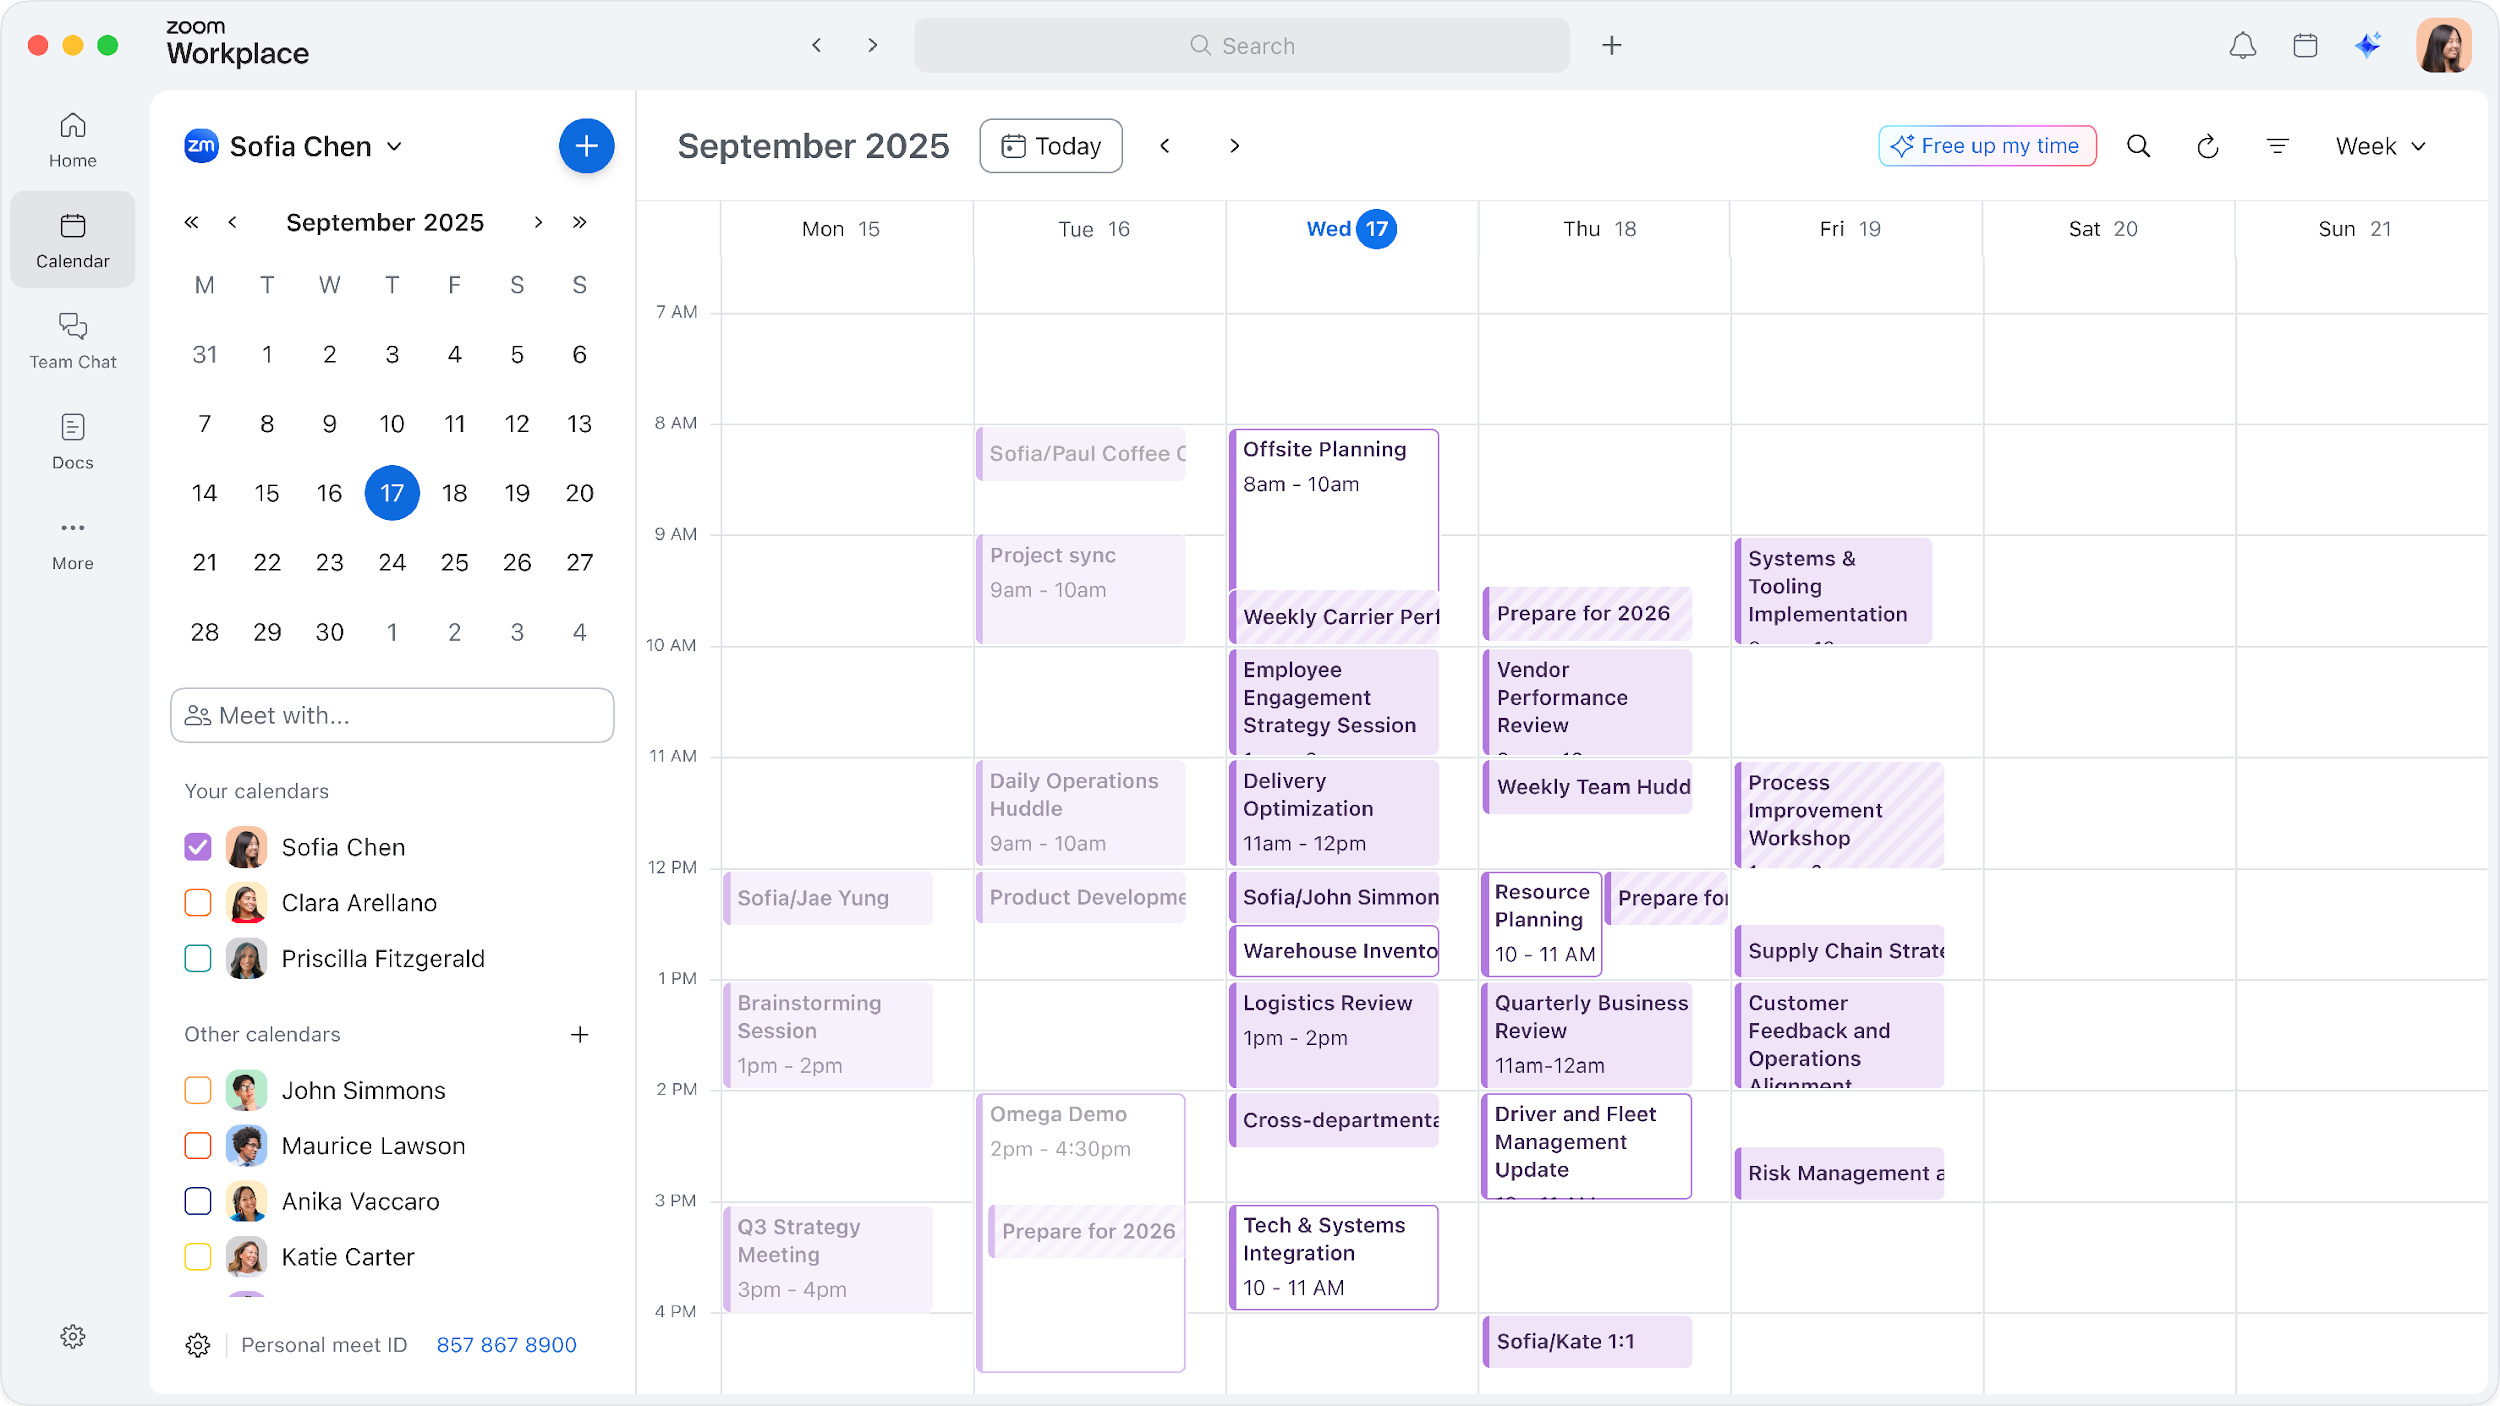Click the Free up my time button
The image size is (2500, 1406).
coord(1986,146)
